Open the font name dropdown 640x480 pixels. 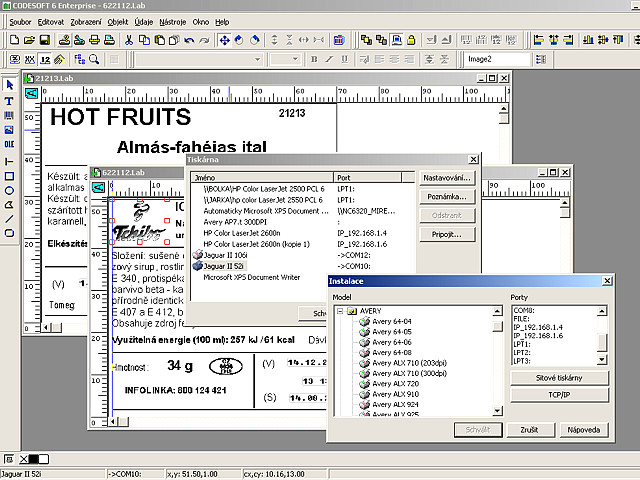(x=257, y=60)
